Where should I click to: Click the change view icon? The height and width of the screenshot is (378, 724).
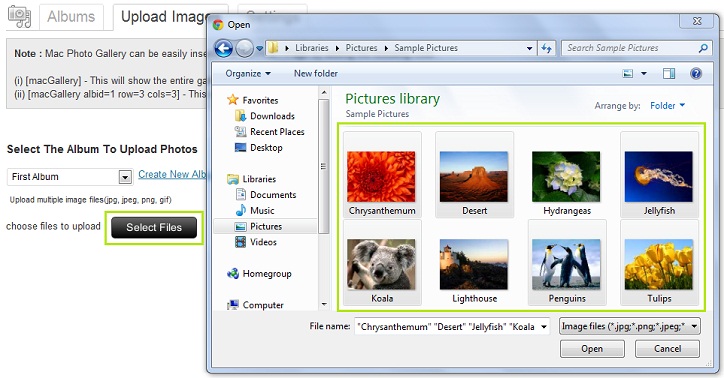628,73
